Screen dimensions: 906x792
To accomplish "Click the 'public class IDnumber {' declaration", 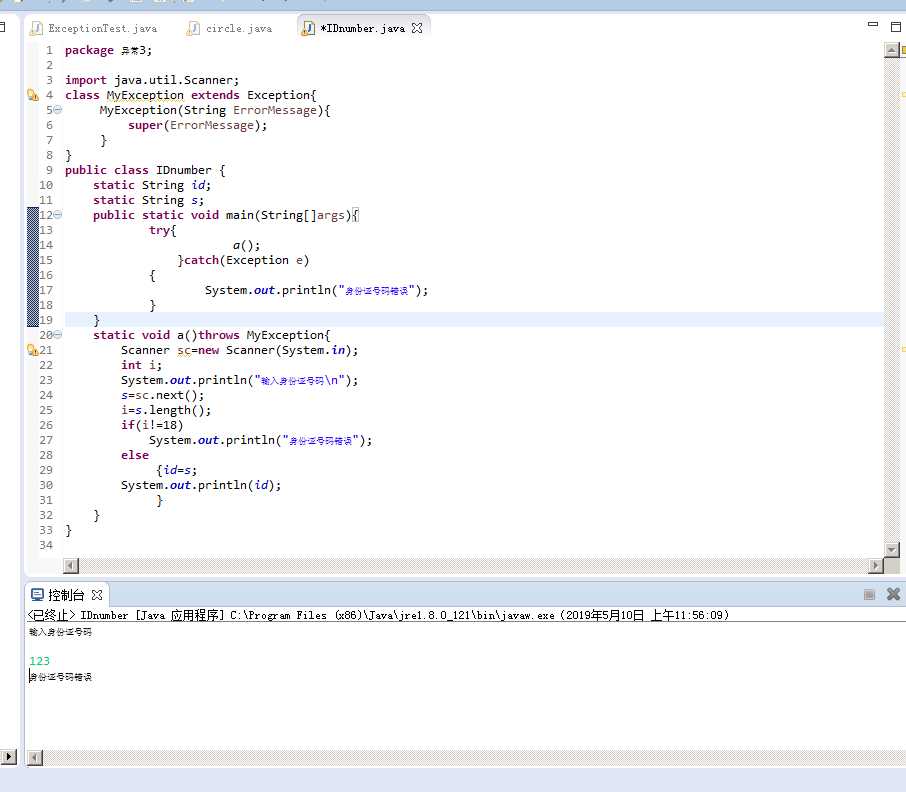I will click(x=145, y=170).
